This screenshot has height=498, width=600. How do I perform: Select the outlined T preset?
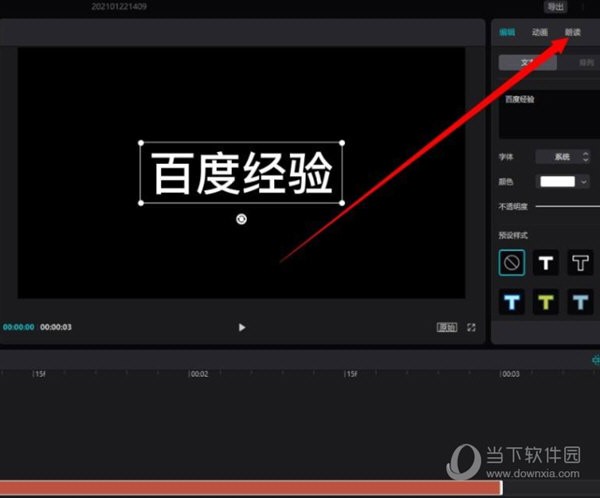coord(580,263)
